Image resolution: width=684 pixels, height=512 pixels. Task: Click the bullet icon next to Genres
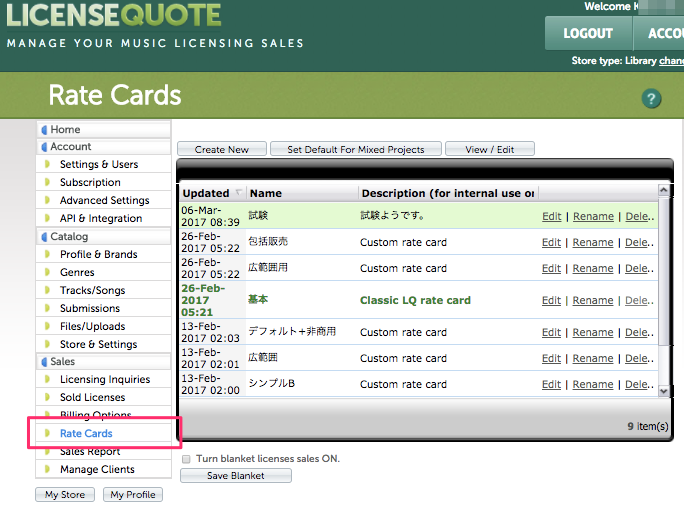coord(46,273)
